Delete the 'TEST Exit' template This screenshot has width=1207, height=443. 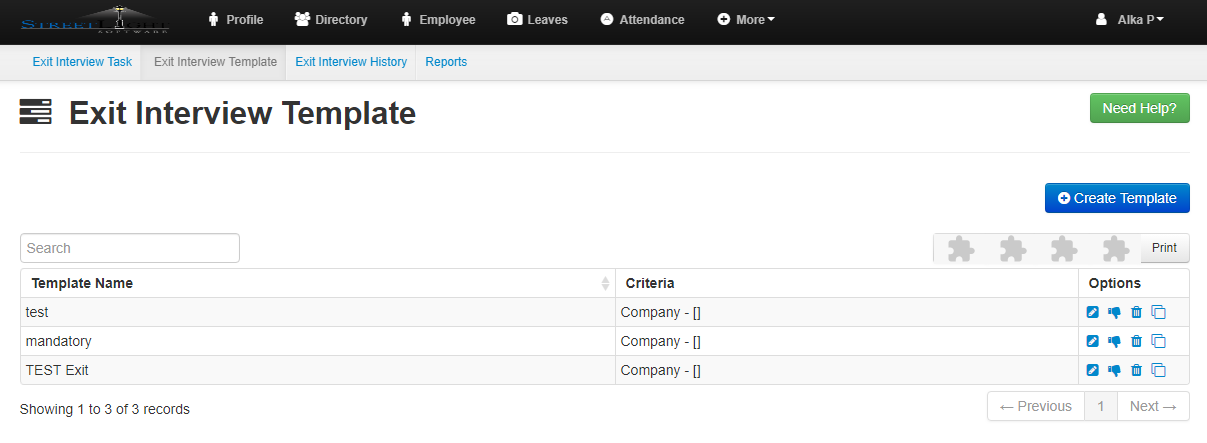[x=1136, y=370]
